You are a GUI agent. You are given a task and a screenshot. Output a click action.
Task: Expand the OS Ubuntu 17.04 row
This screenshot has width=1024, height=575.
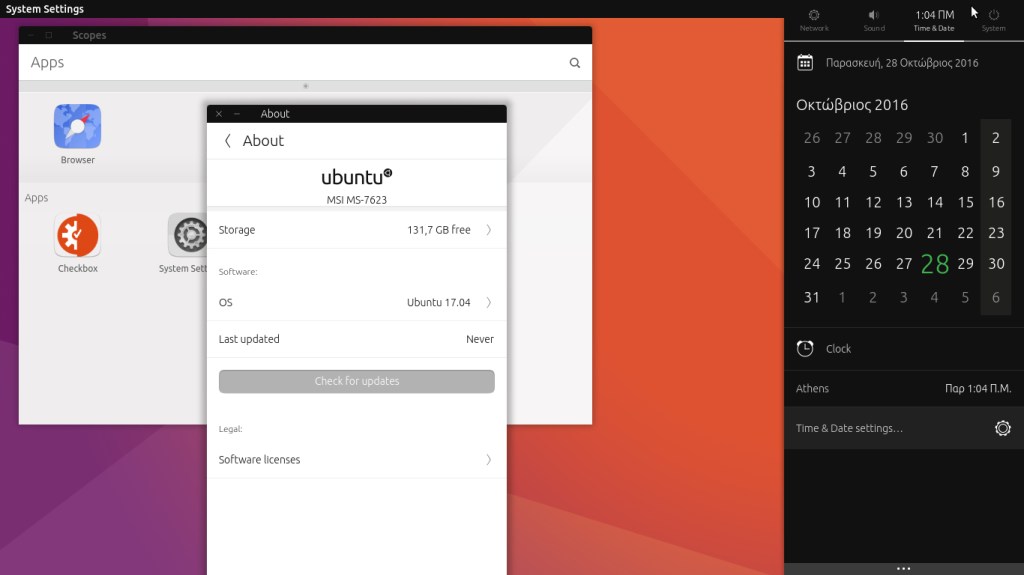(356, 302)
